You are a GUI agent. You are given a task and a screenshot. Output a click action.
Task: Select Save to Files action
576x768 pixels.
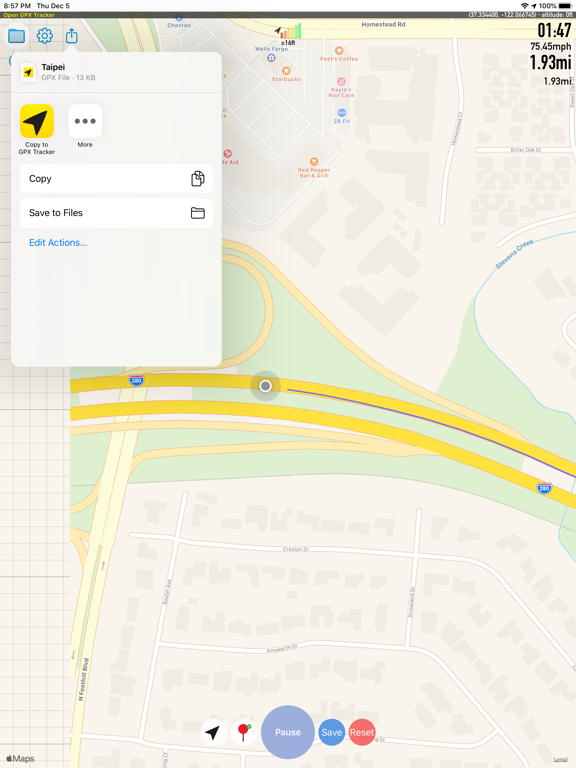[116, 213]
